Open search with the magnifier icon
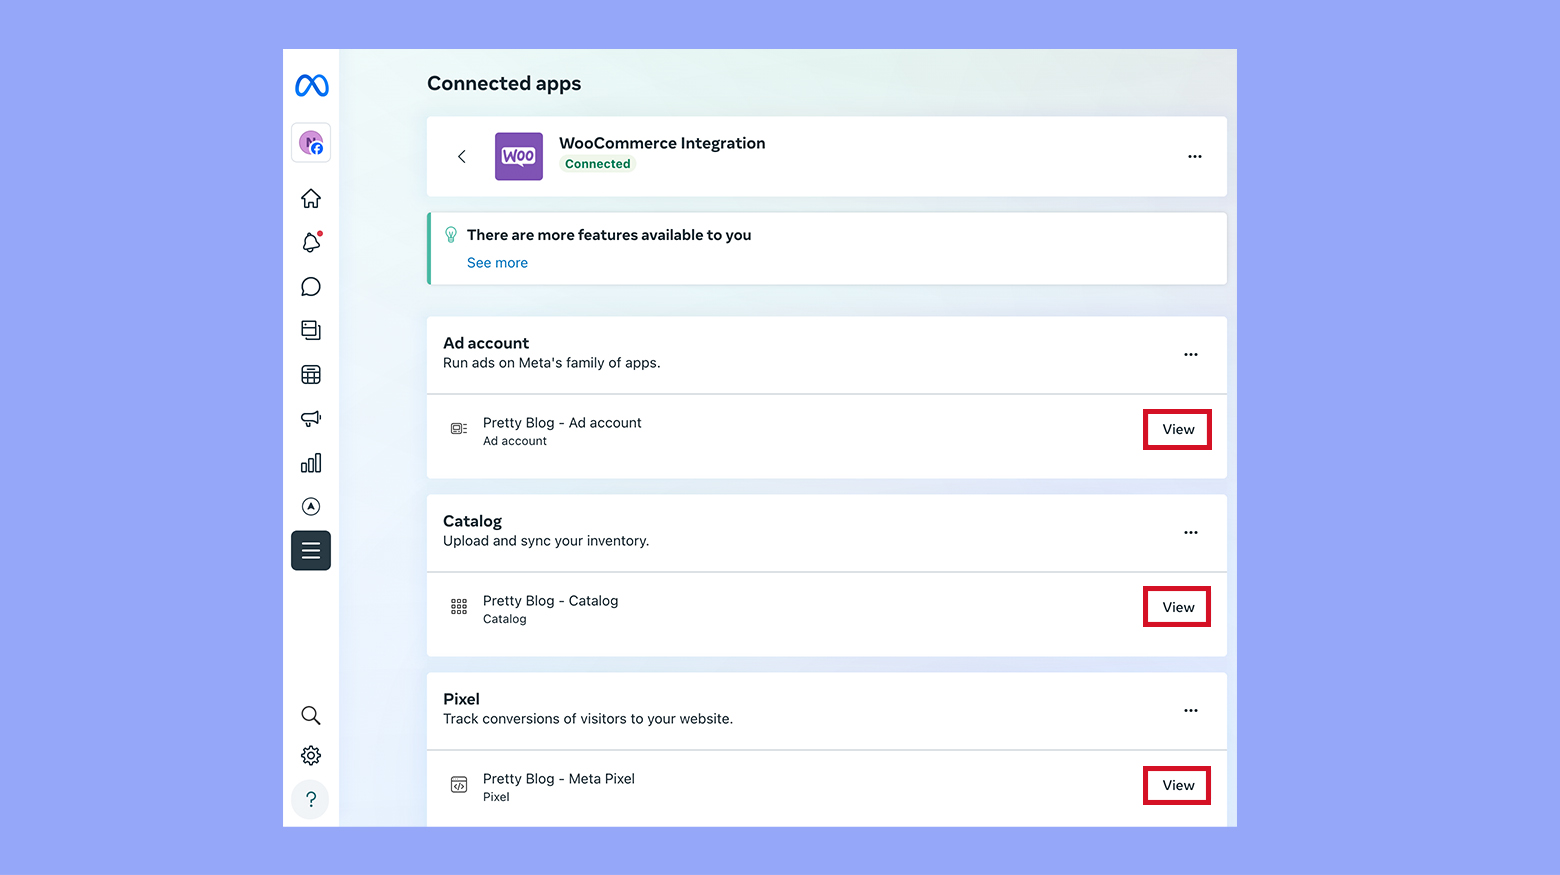The width and height of the screenshot is (1560, 875). coord(311,715)
